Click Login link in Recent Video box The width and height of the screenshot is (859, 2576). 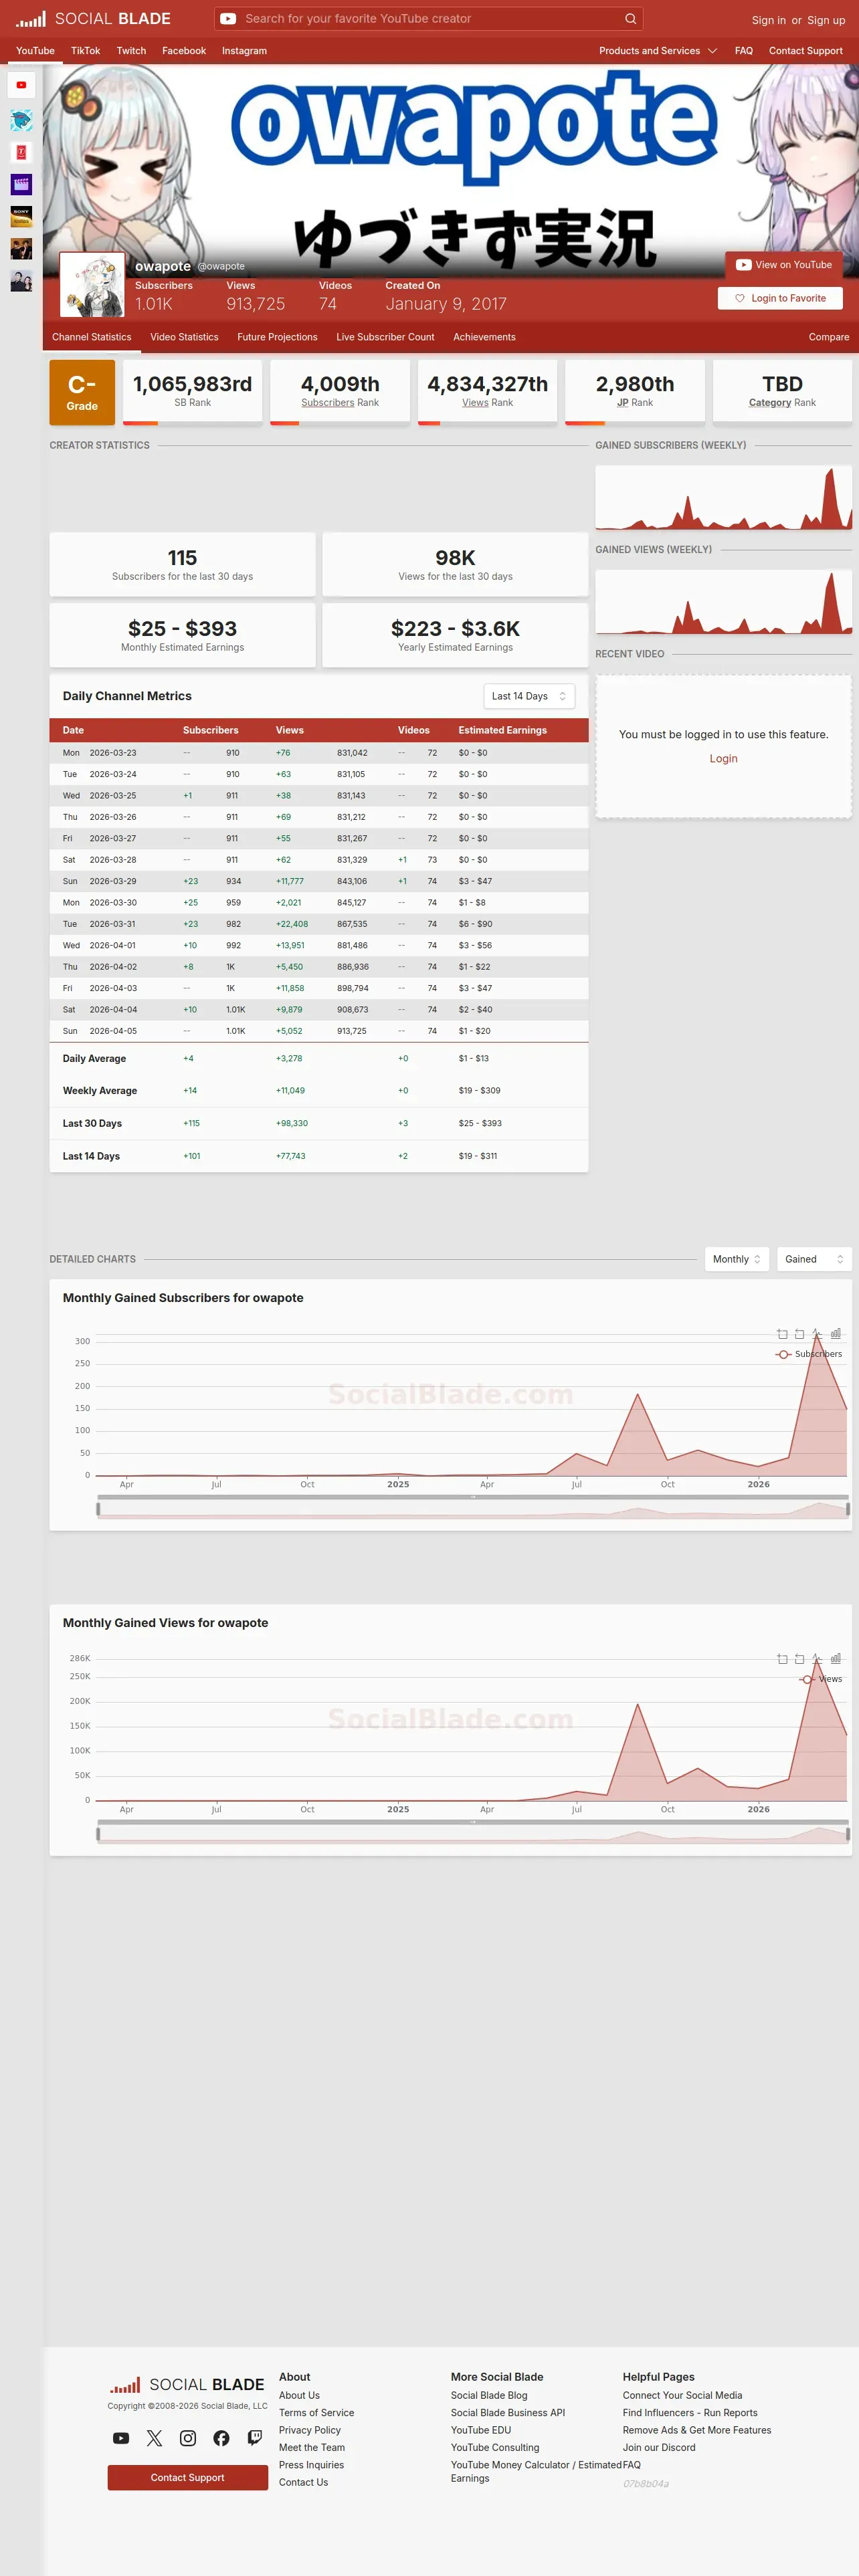point(723,759)
